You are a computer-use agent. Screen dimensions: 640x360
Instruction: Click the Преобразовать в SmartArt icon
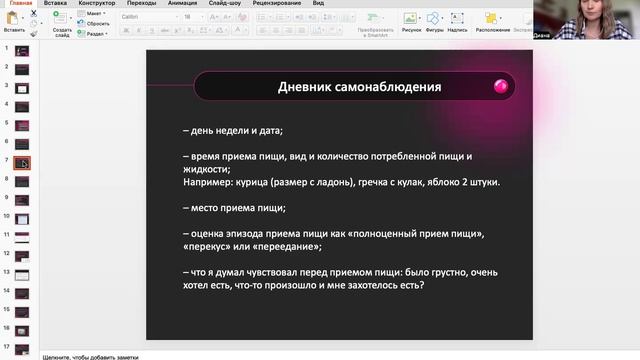(x=373, y=18)
